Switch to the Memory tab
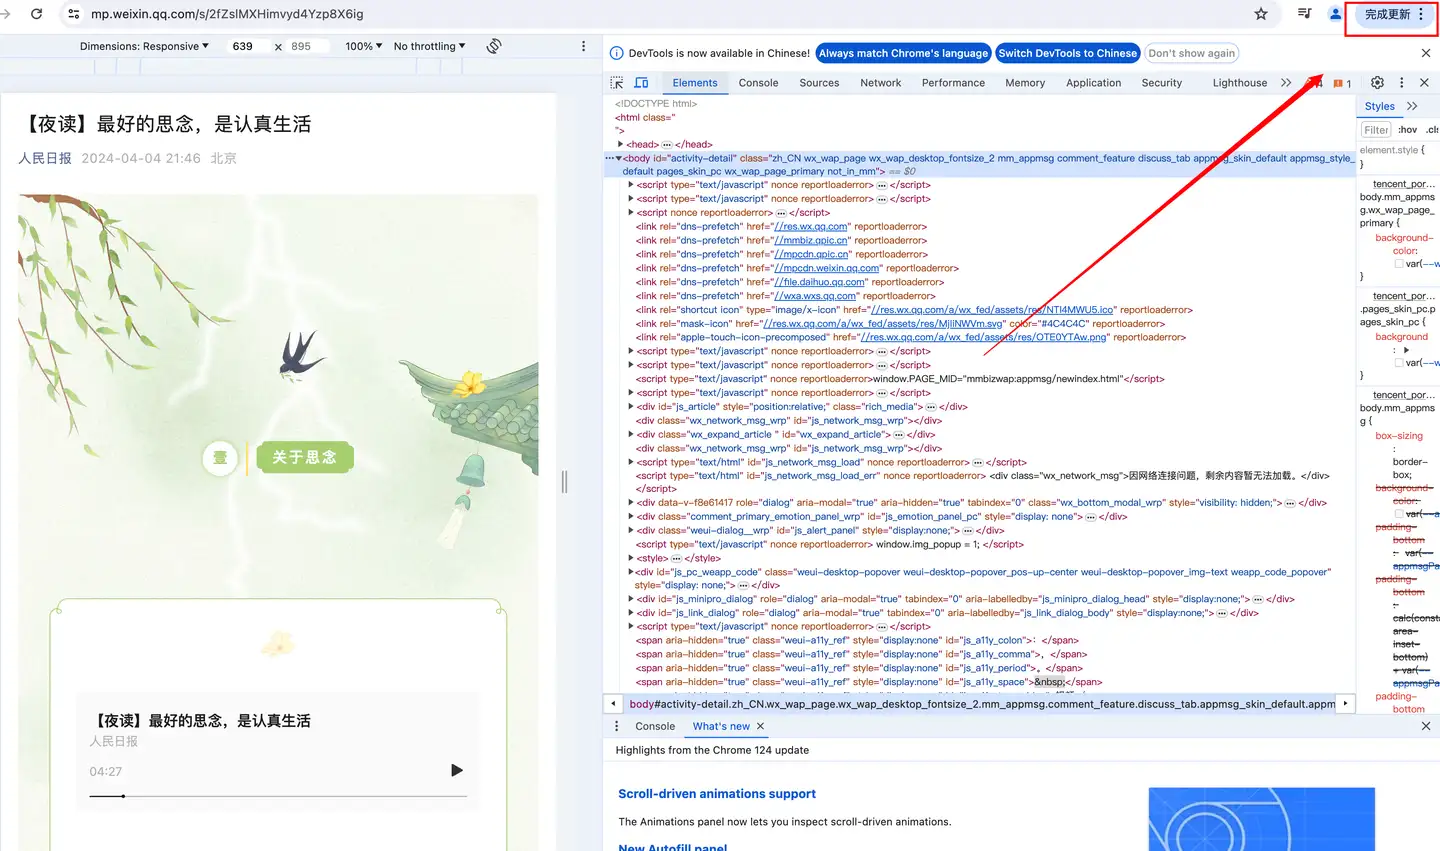1440x851 pixels. 1025,83
